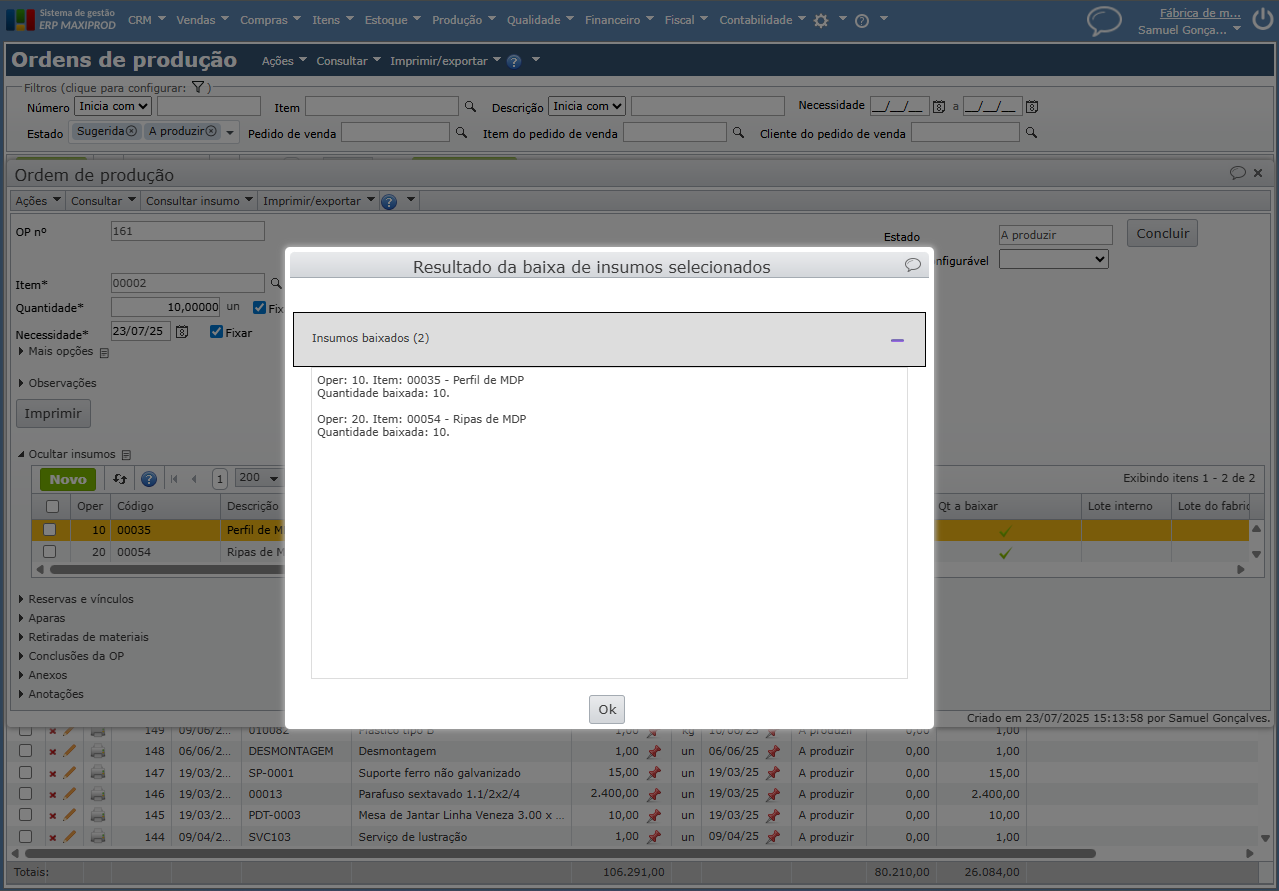Click the ERP MAXIPROD logo
The width and height of the screenshot is (1279, 891).
pos(62,19)
